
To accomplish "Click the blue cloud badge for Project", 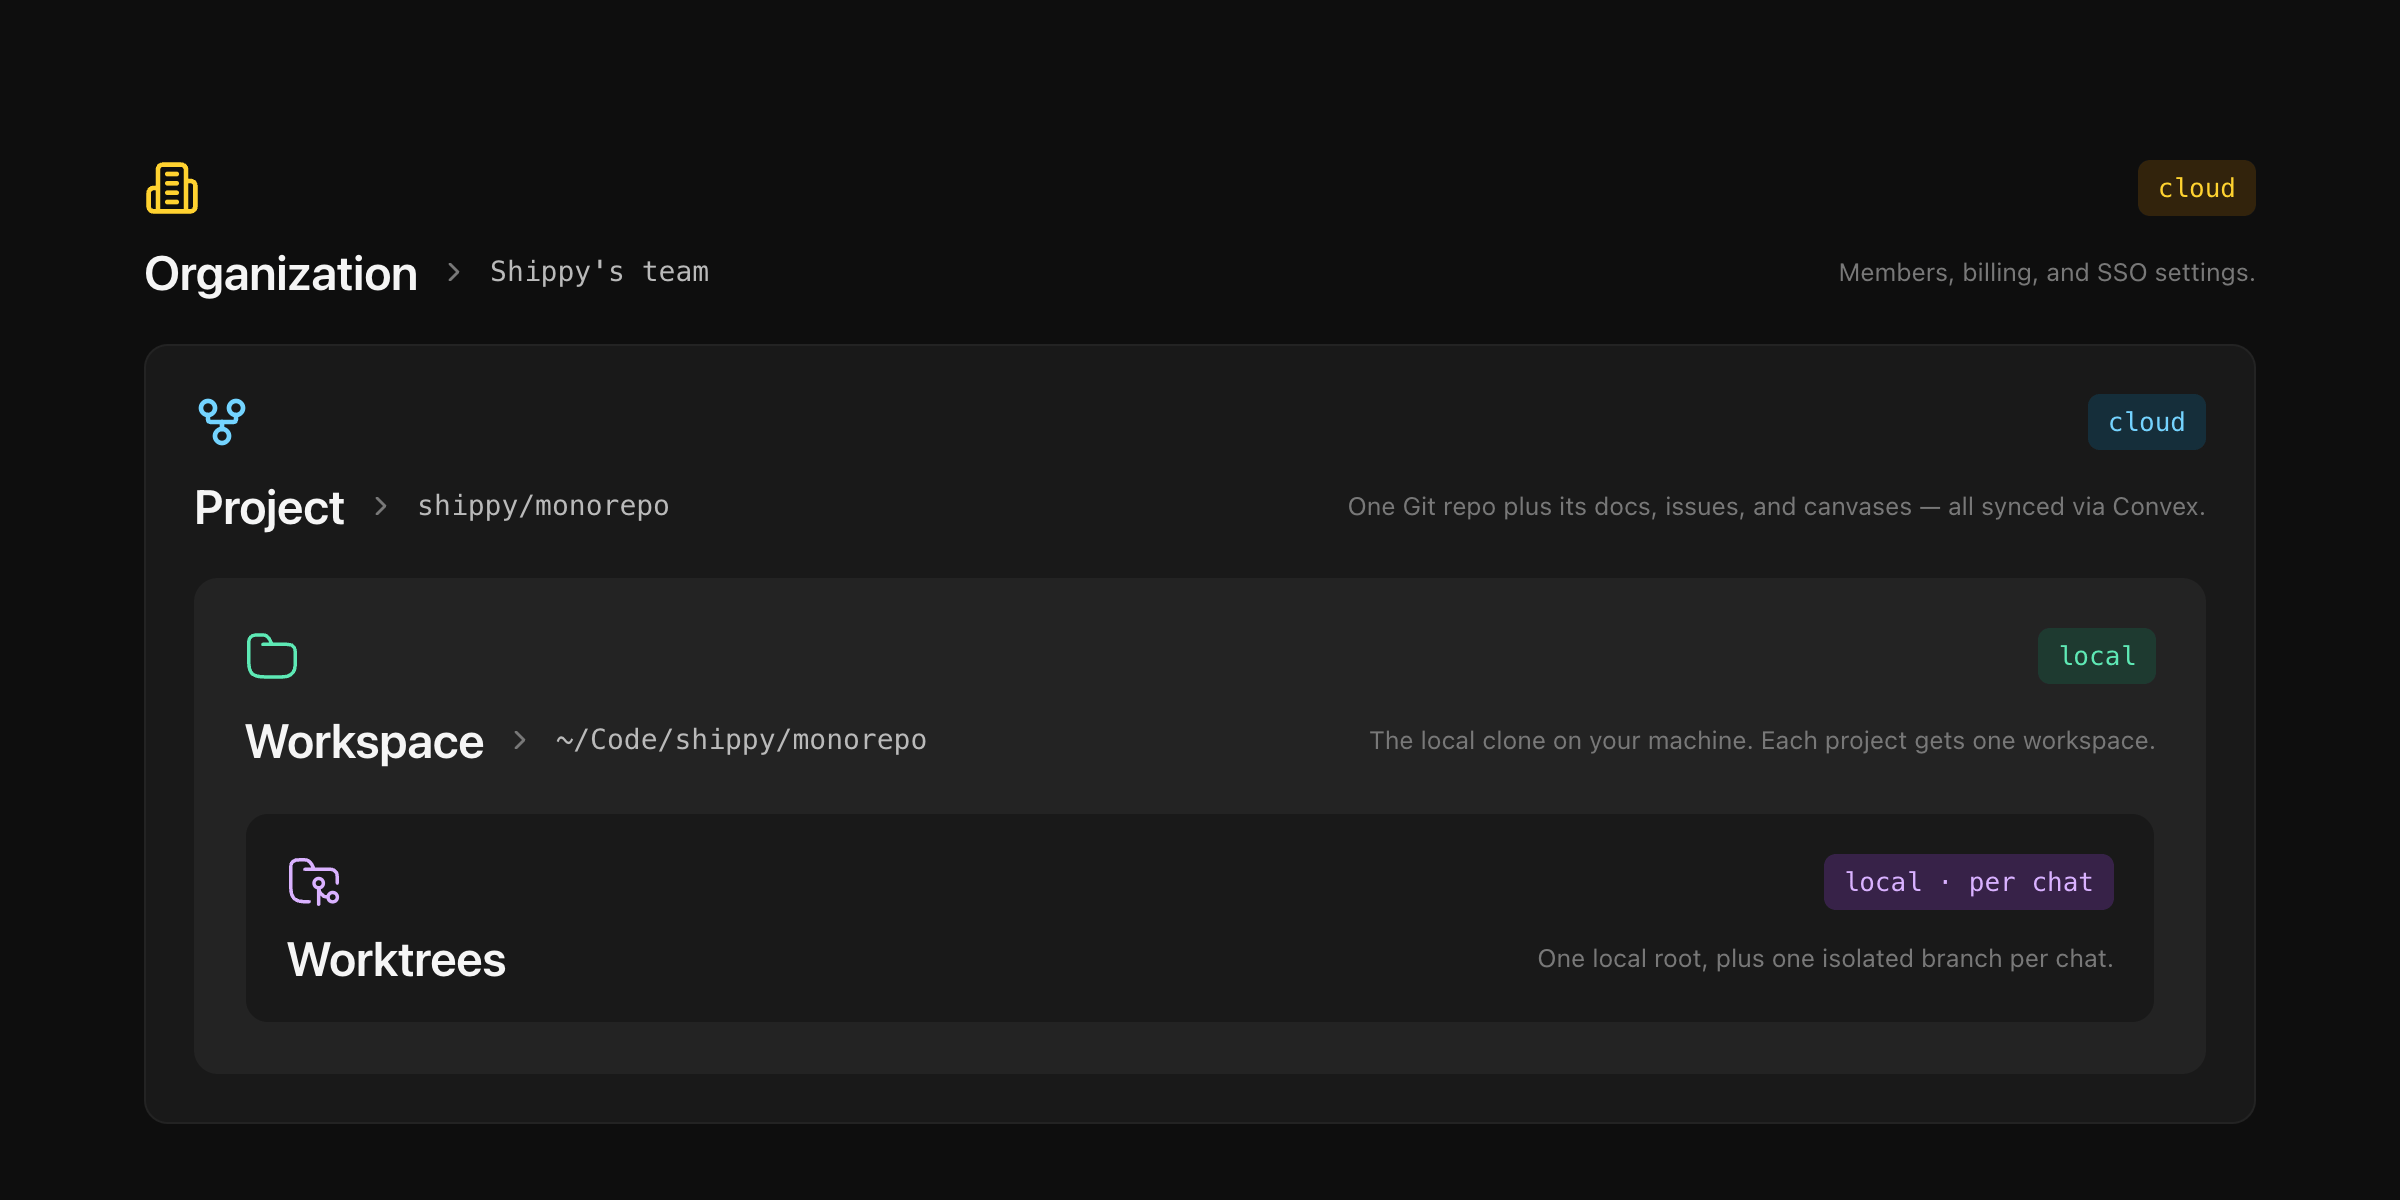I will click(x=2146, y=422).
